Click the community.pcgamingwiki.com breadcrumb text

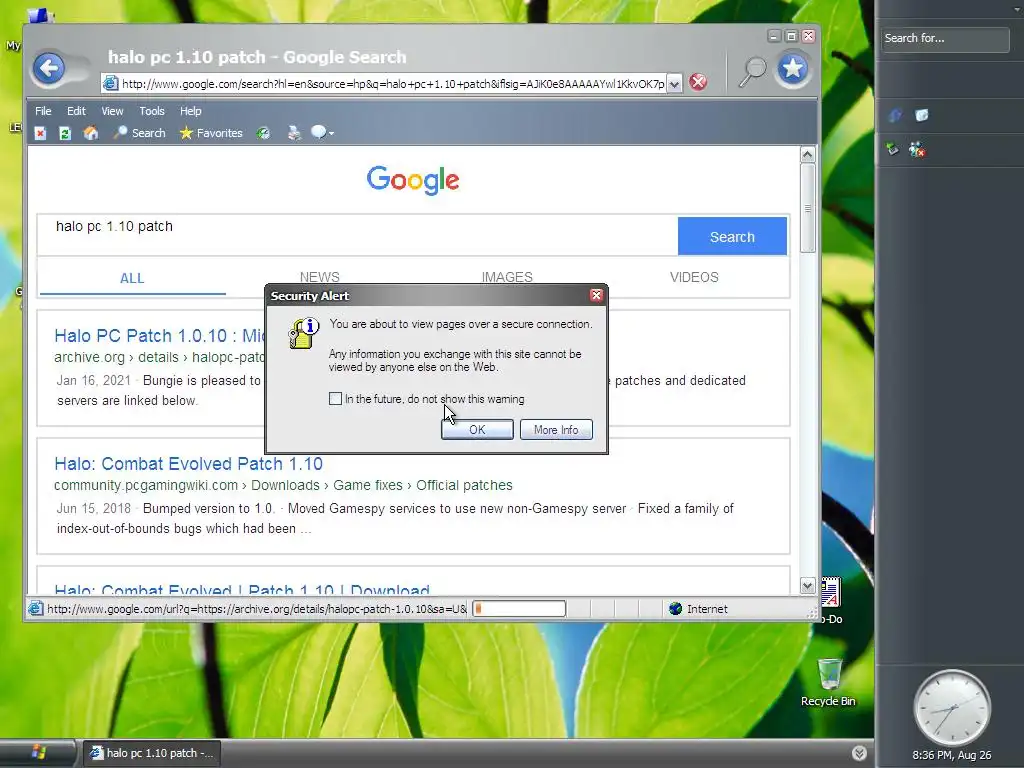146,485
